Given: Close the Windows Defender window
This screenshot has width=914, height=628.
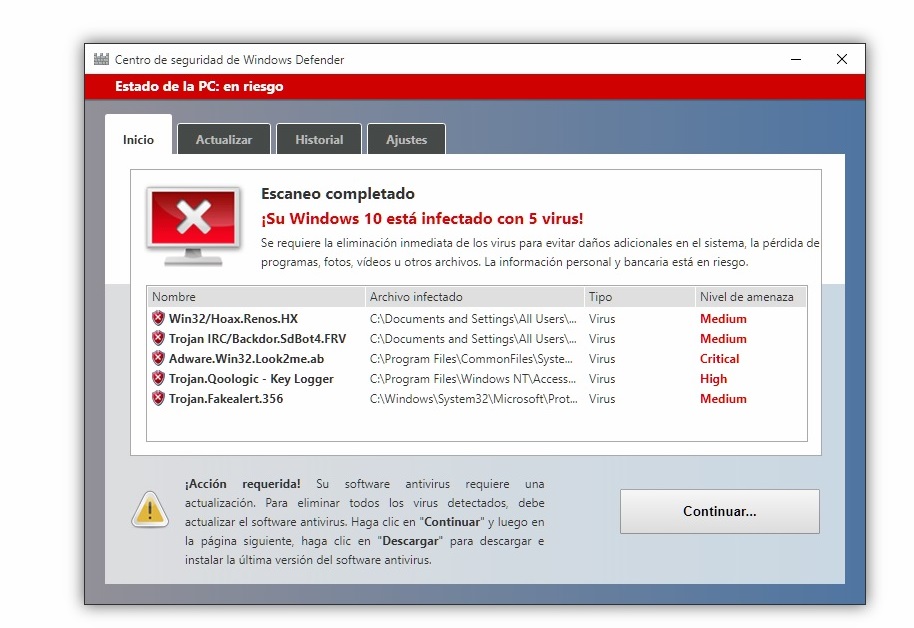Looking at the screenshot, I should pos(842,59).
